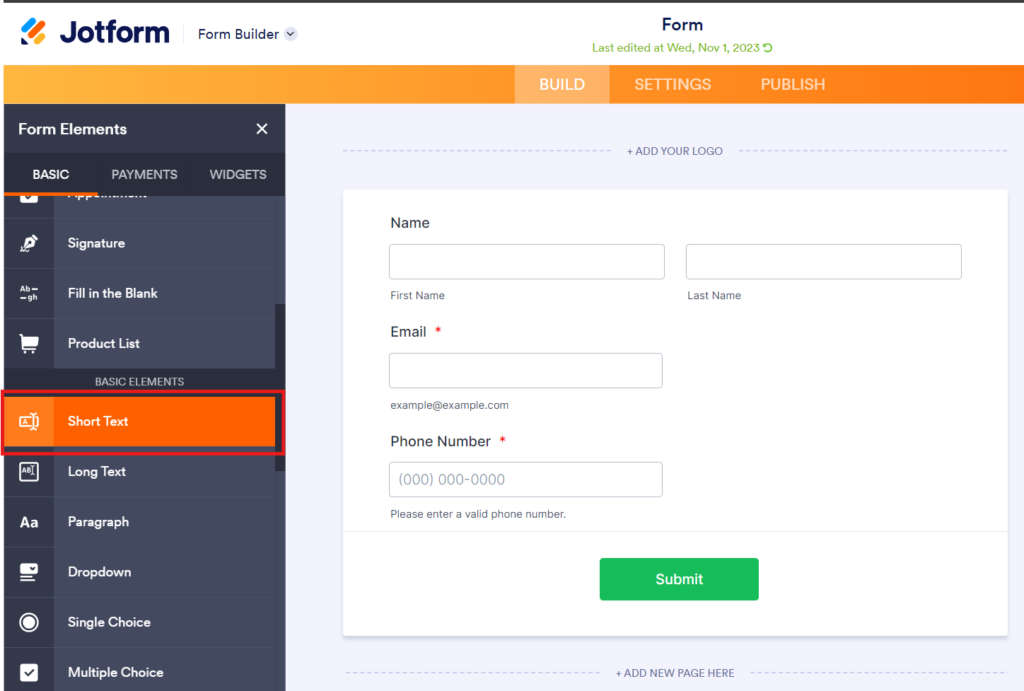
Task: Click + ADD YOUR LOGO
Action: pos(675,151)
